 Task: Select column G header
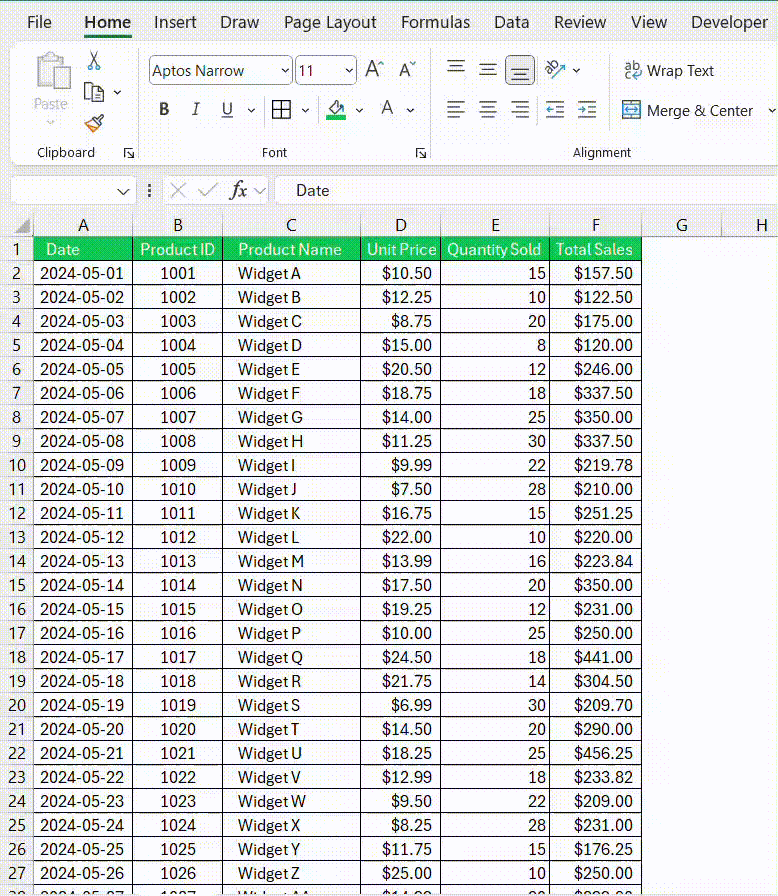coord(681,226)
